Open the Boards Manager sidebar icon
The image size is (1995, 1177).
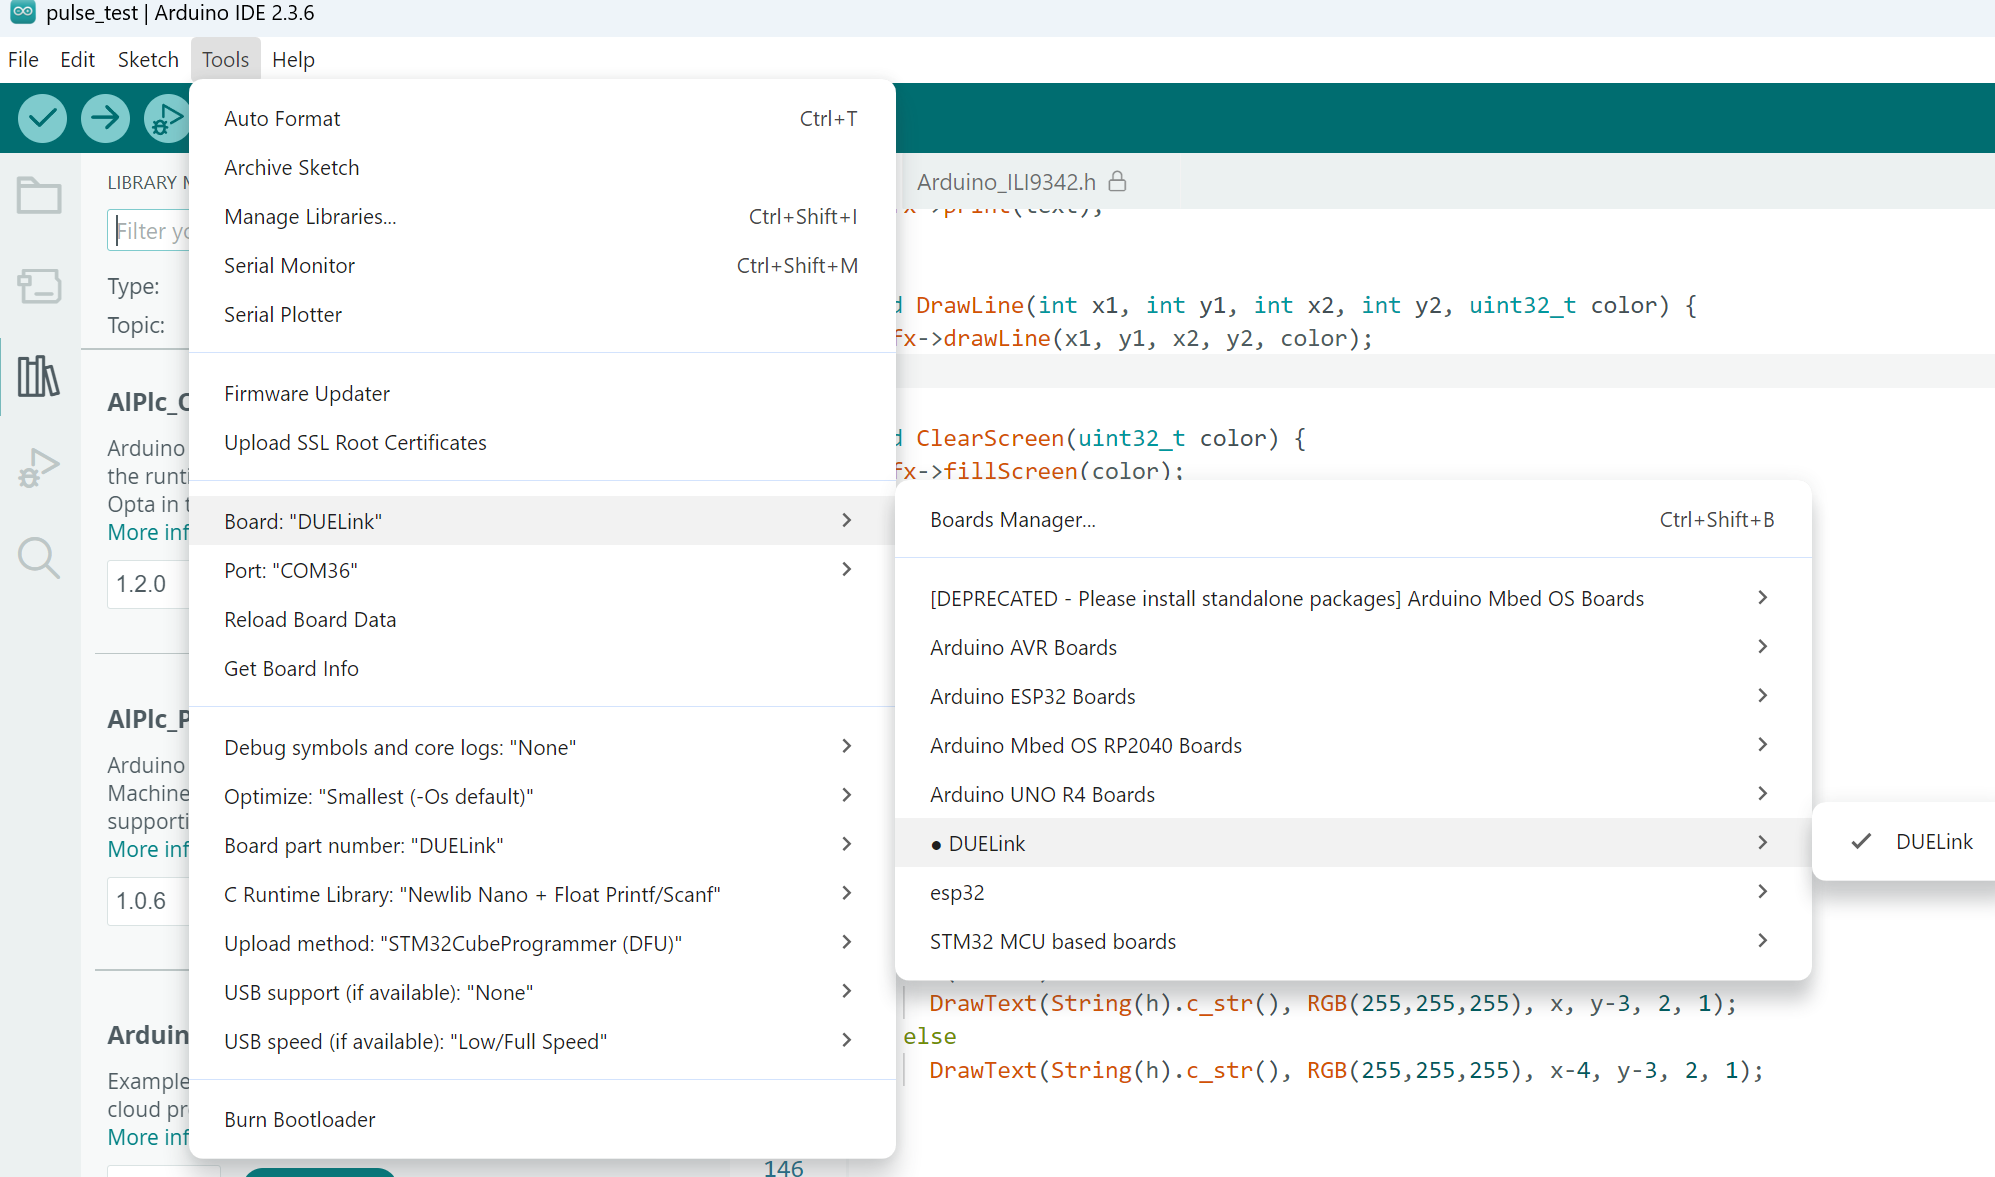click(x=39, y=286)
